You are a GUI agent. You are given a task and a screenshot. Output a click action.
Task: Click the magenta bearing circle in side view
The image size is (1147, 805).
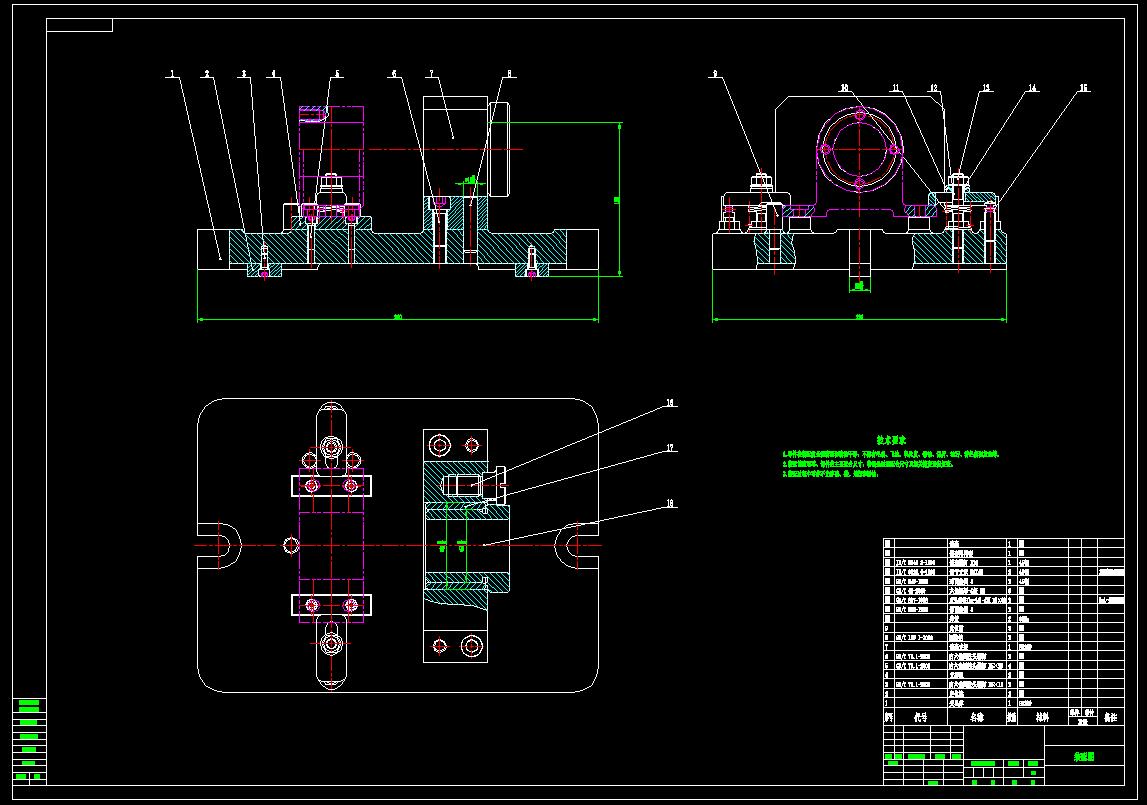(x=860, y=149)
